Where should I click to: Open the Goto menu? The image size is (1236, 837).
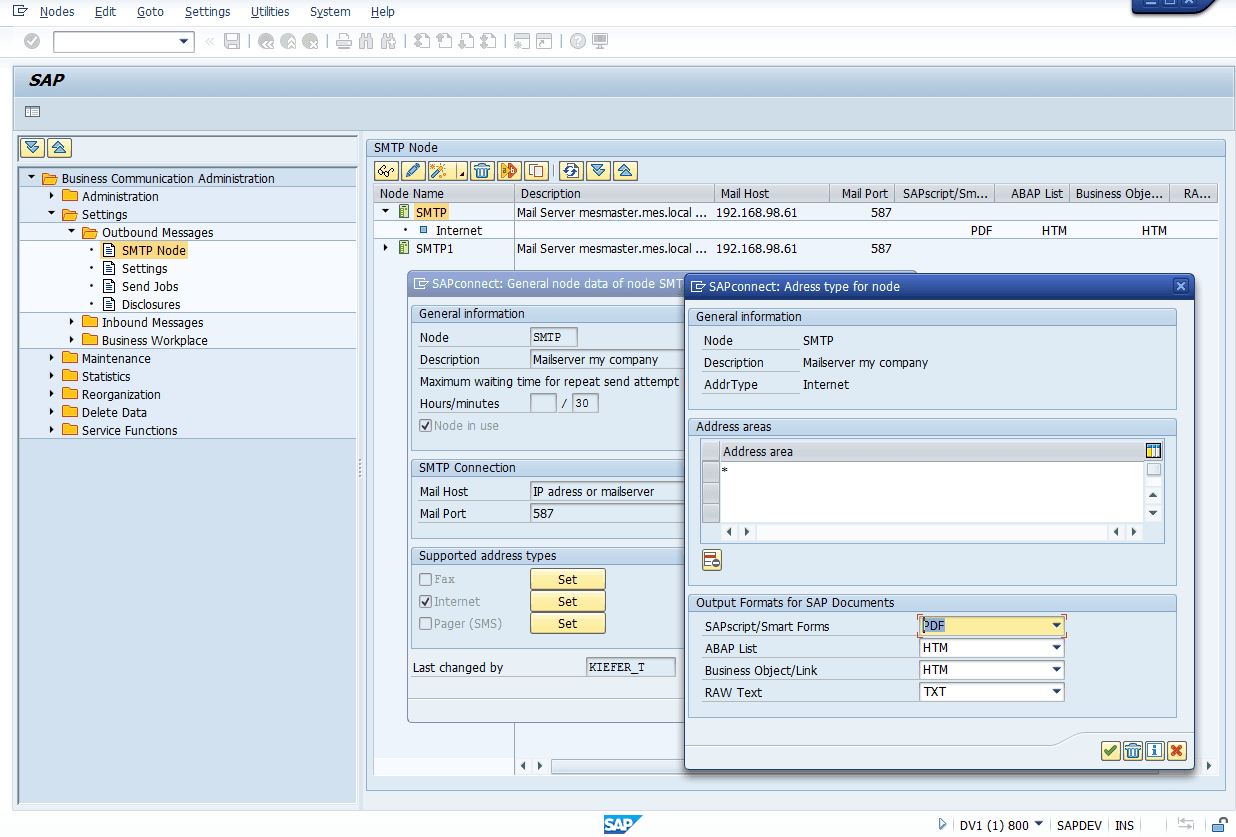pyautogui.click(x=150, y=12)
